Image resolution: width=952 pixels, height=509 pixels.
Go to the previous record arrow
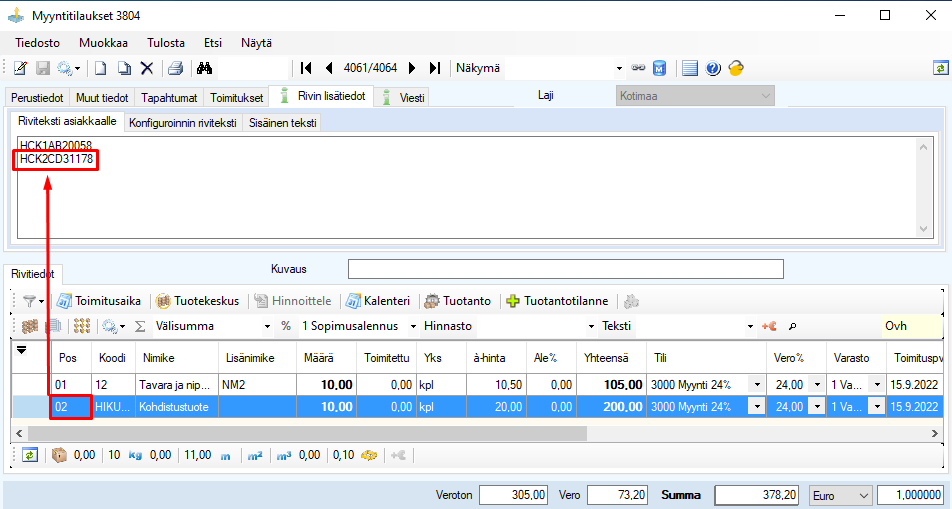329,68
